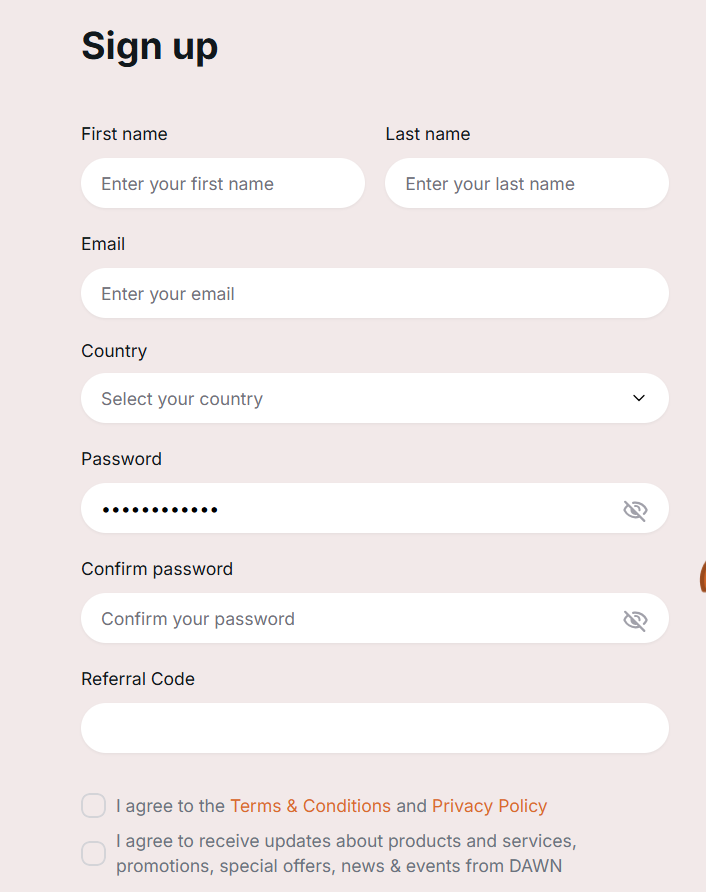Reveal the Confirm password field's hidden text
706x892 pixels.
coord(635,620)
